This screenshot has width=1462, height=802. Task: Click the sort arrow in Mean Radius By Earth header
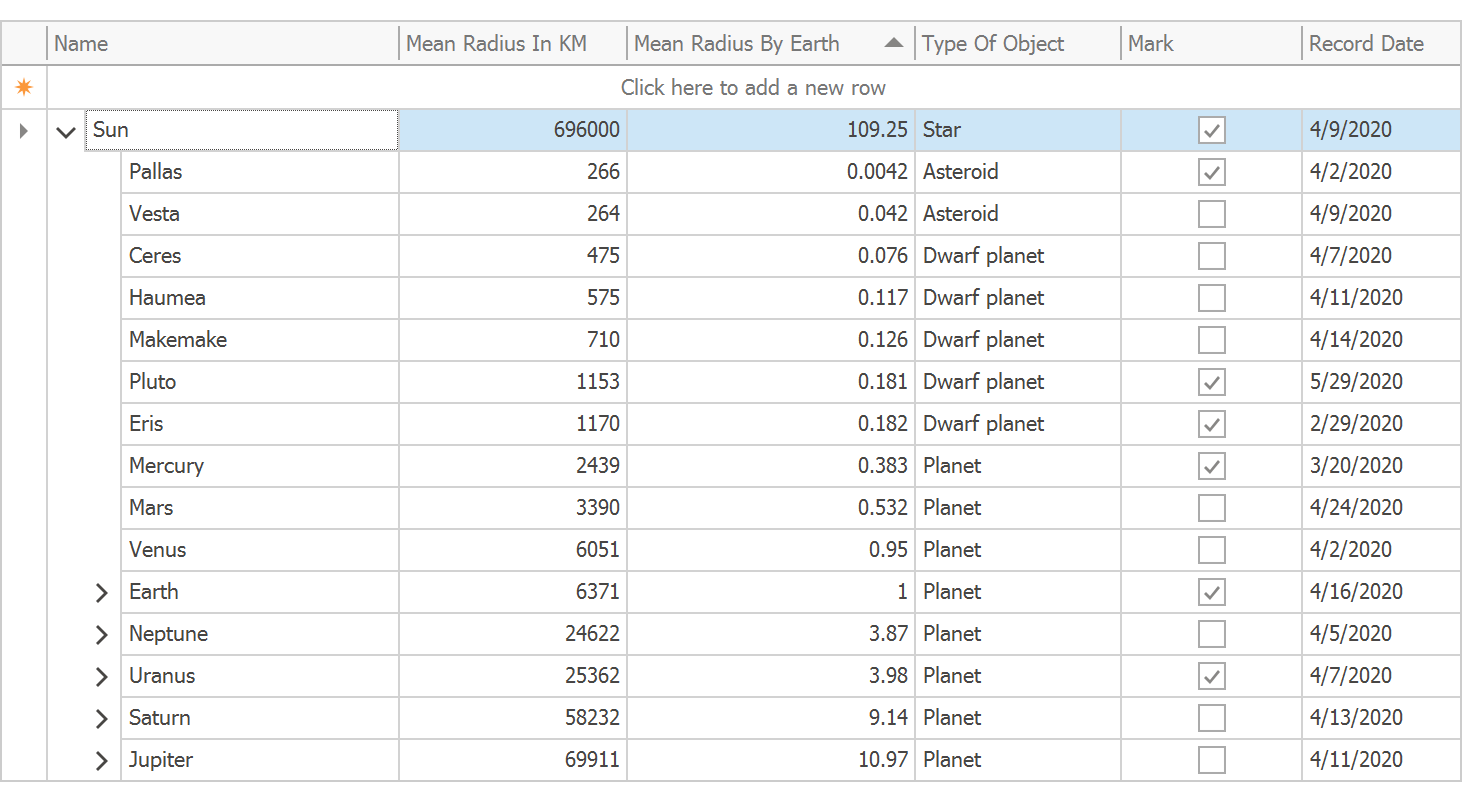[894, 43]
